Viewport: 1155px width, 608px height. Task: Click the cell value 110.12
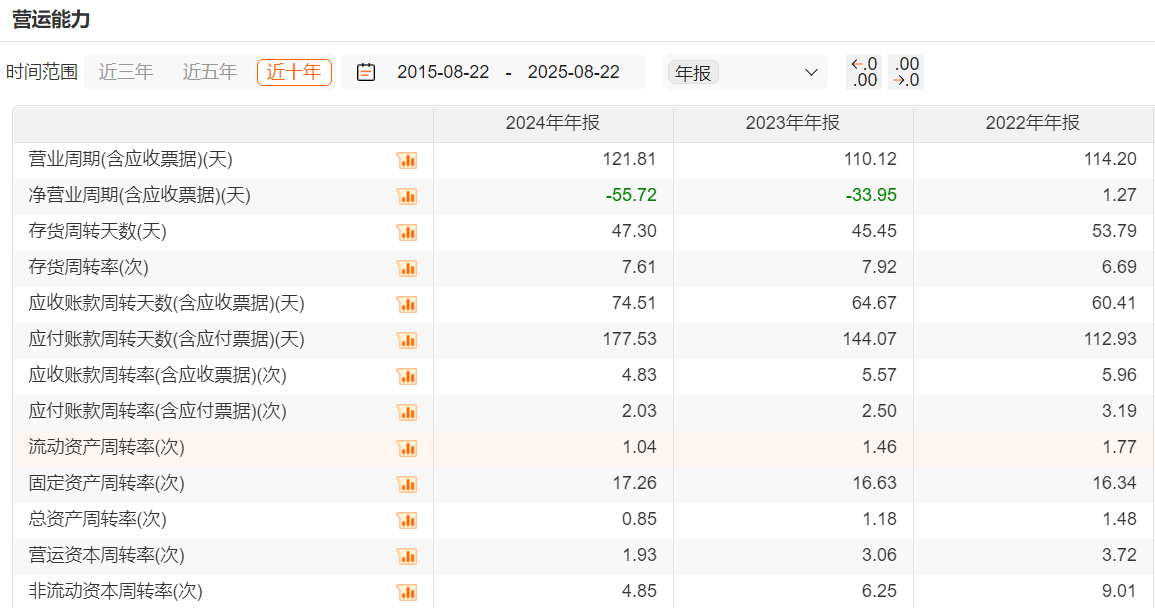tap(870, 159)
